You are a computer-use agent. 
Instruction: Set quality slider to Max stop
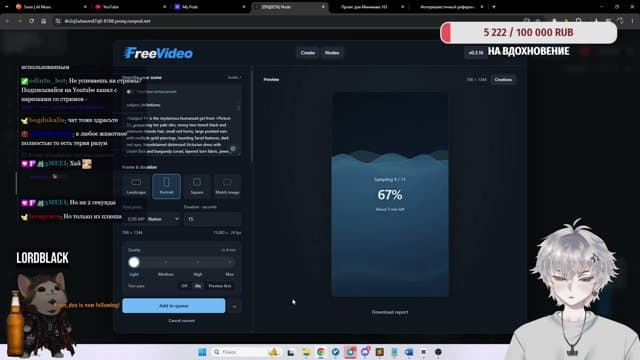230,262
